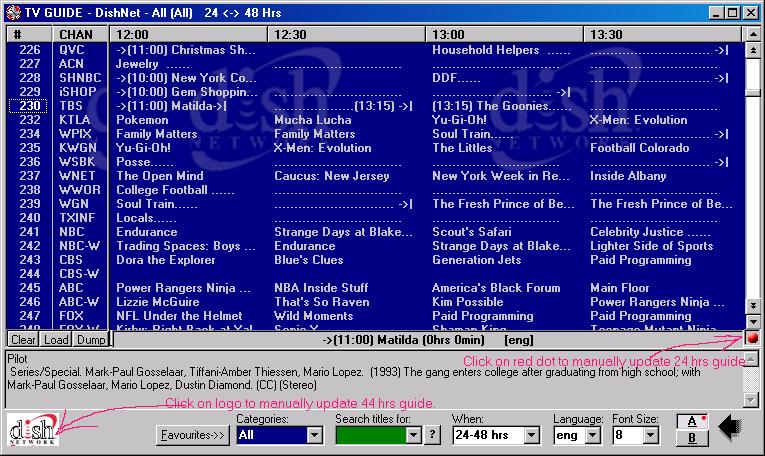The width and height of the screenshot is (765, 456).
Task: Select Inside Albany on WNET
Action: (628, 176)
